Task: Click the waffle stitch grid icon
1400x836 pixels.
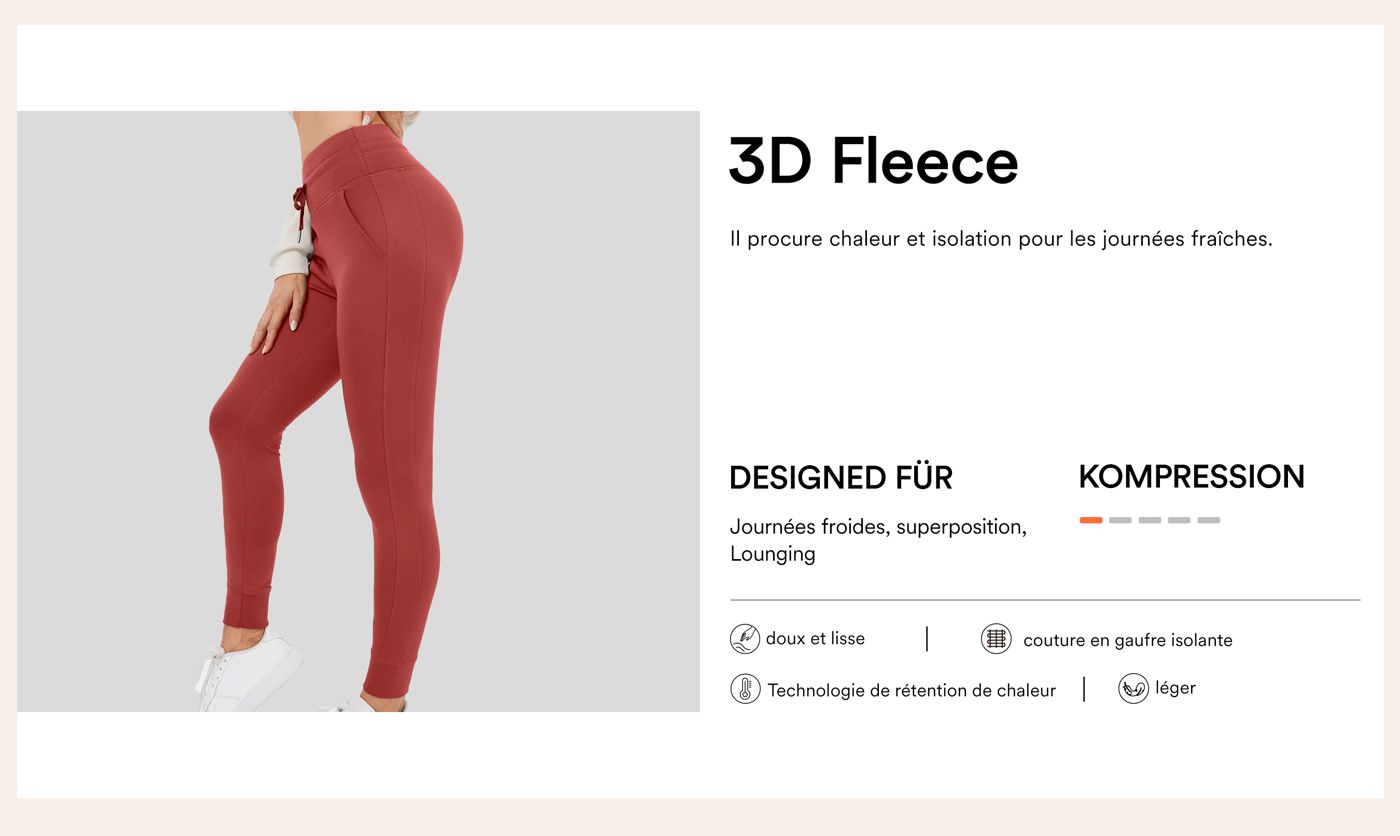Action: [x=996, y=639]
